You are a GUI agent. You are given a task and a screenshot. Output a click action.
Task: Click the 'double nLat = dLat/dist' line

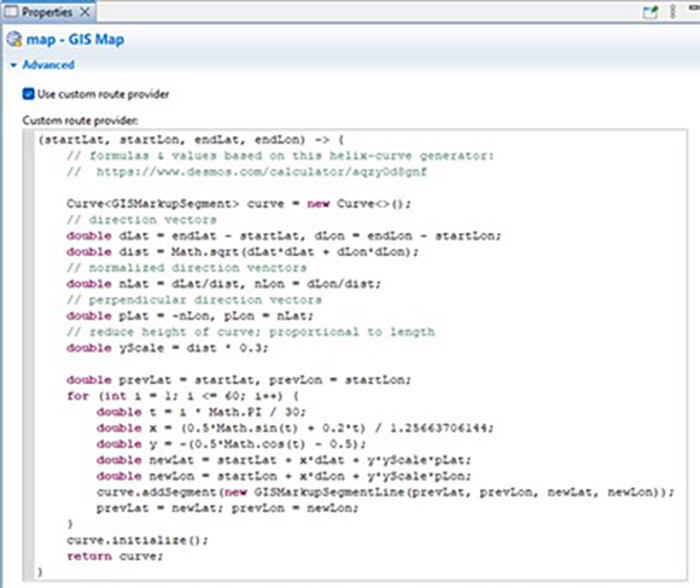[x=224, y=284]
